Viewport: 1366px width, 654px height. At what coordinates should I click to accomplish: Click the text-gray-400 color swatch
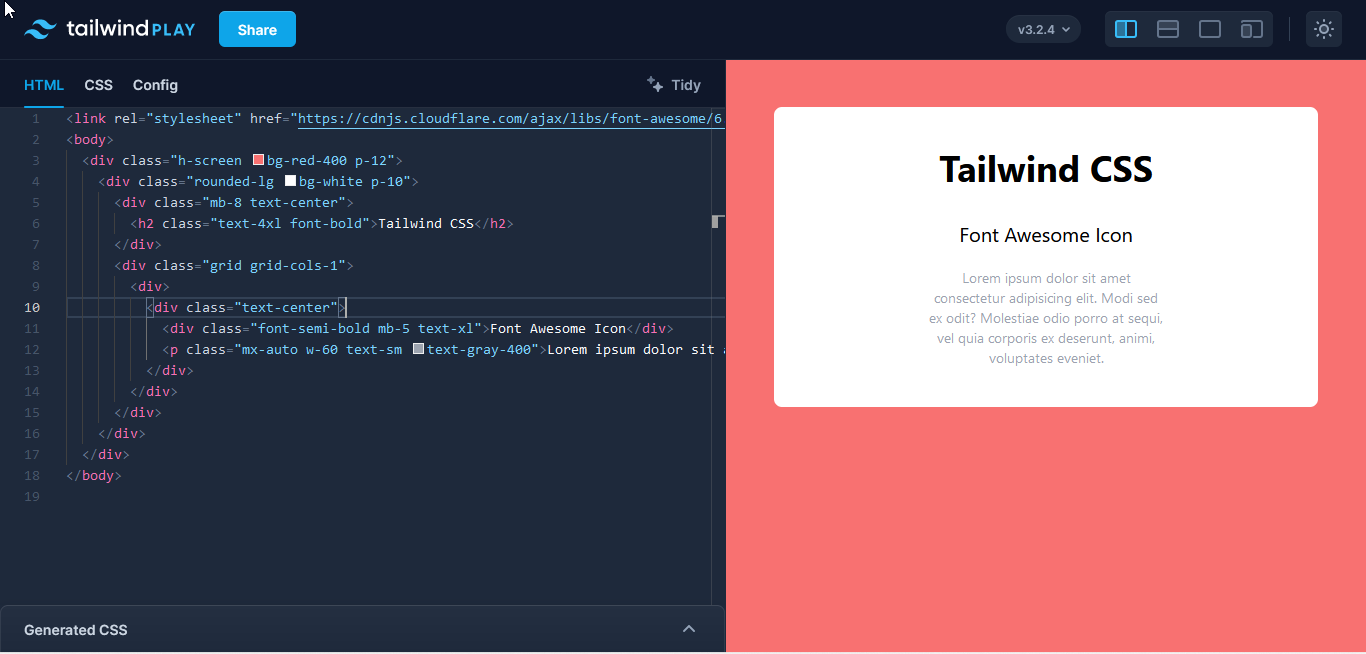(x=418, y=349)
